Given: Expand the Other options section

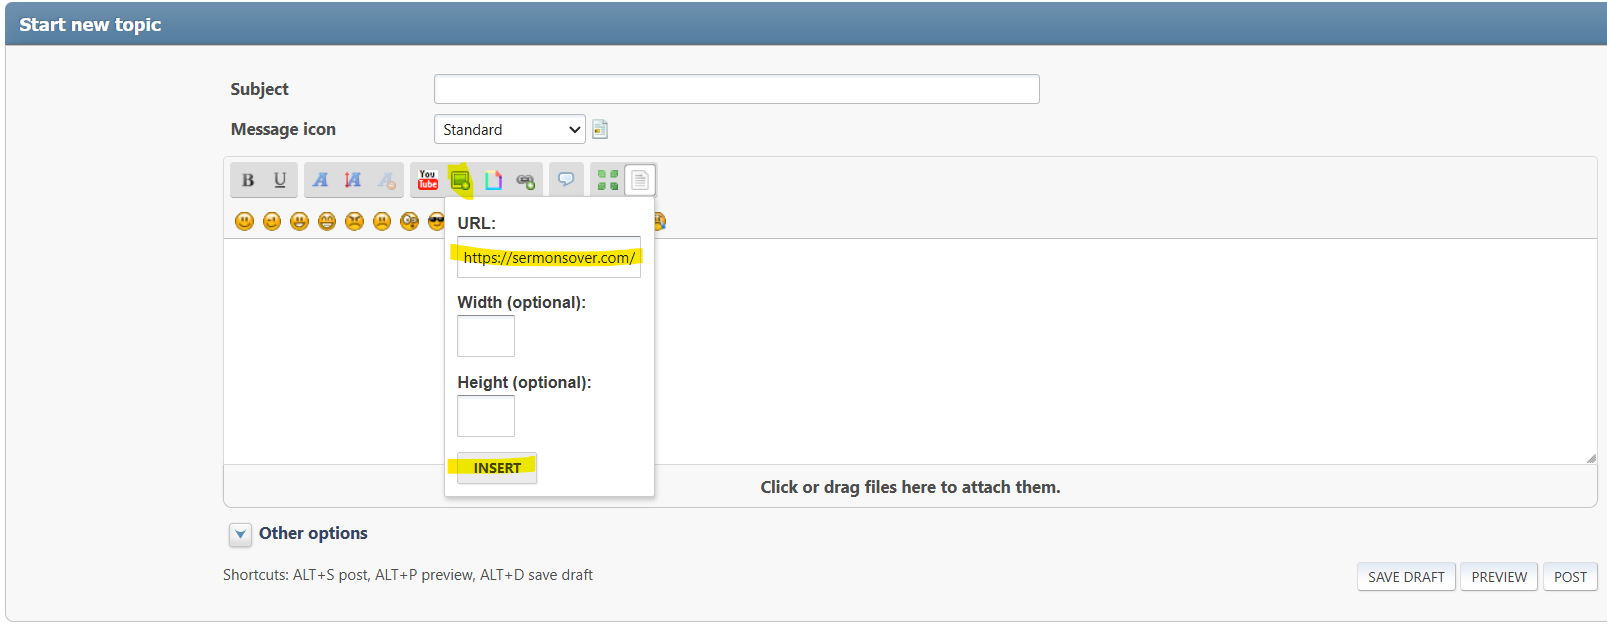Looking at the screenshot, I should tap(240, 534).
